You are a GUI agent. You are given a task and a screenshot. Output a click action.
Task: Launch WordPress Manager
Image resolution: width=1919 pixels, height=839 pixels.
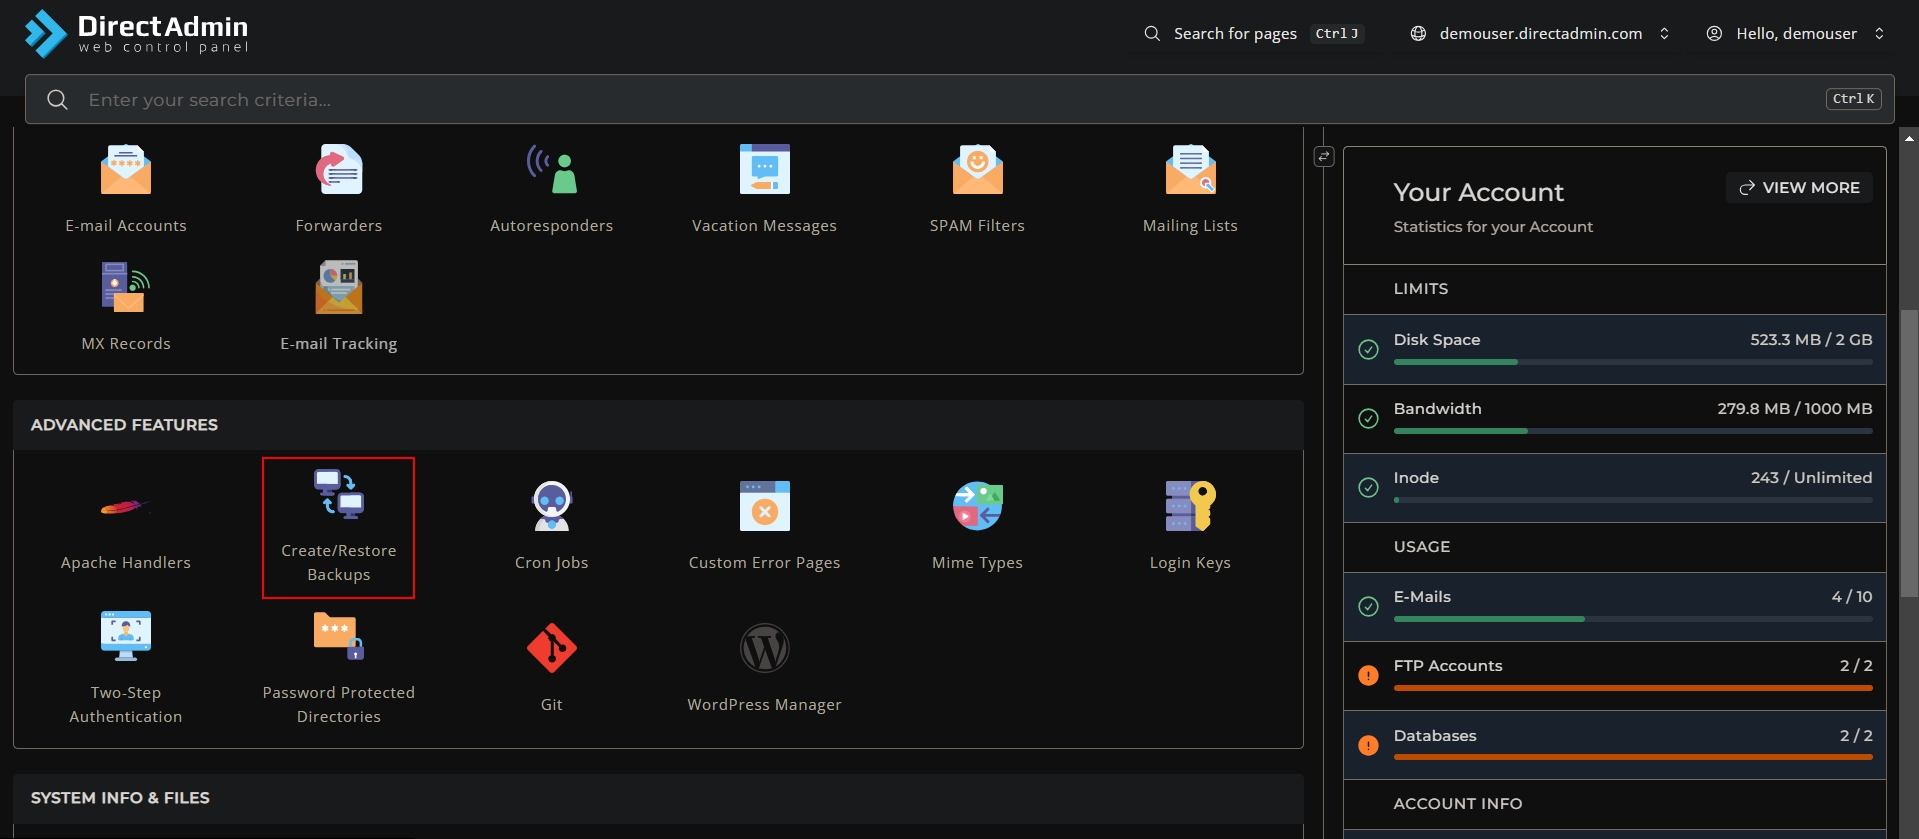764,649
